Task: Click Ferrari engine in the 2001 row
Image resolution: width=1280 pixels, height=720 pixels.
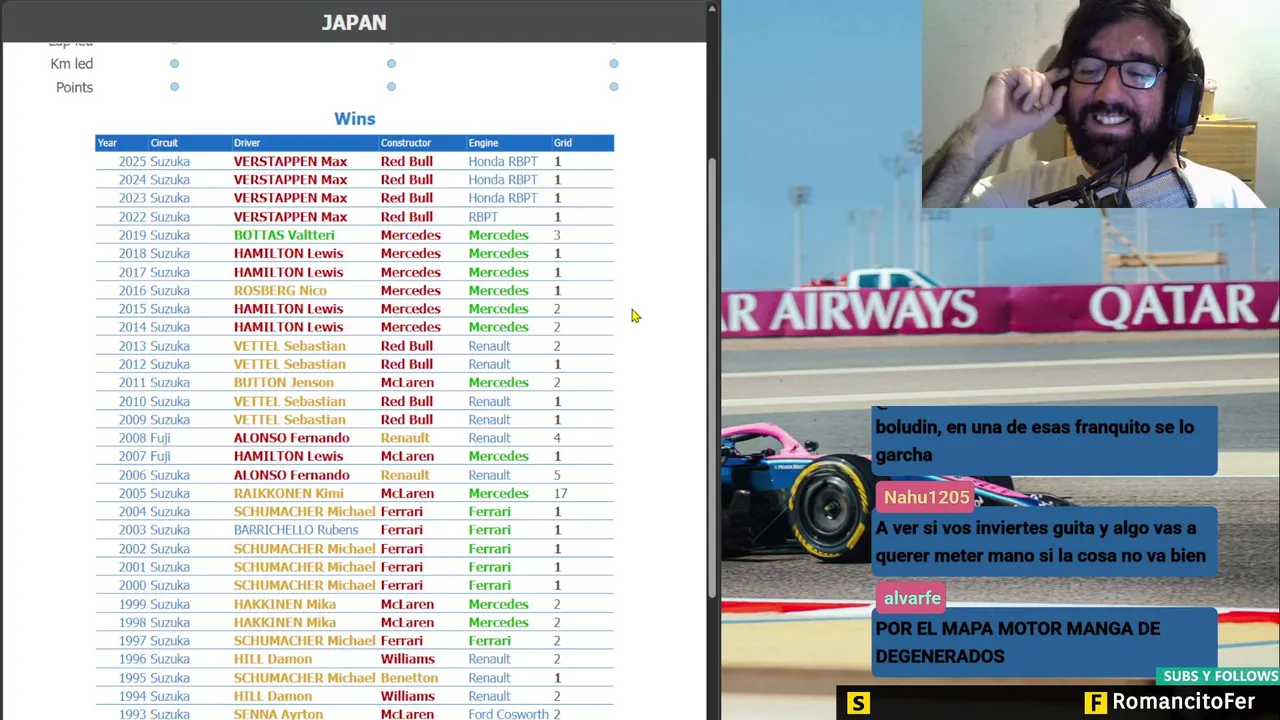Action: click(x=490, y=567)
